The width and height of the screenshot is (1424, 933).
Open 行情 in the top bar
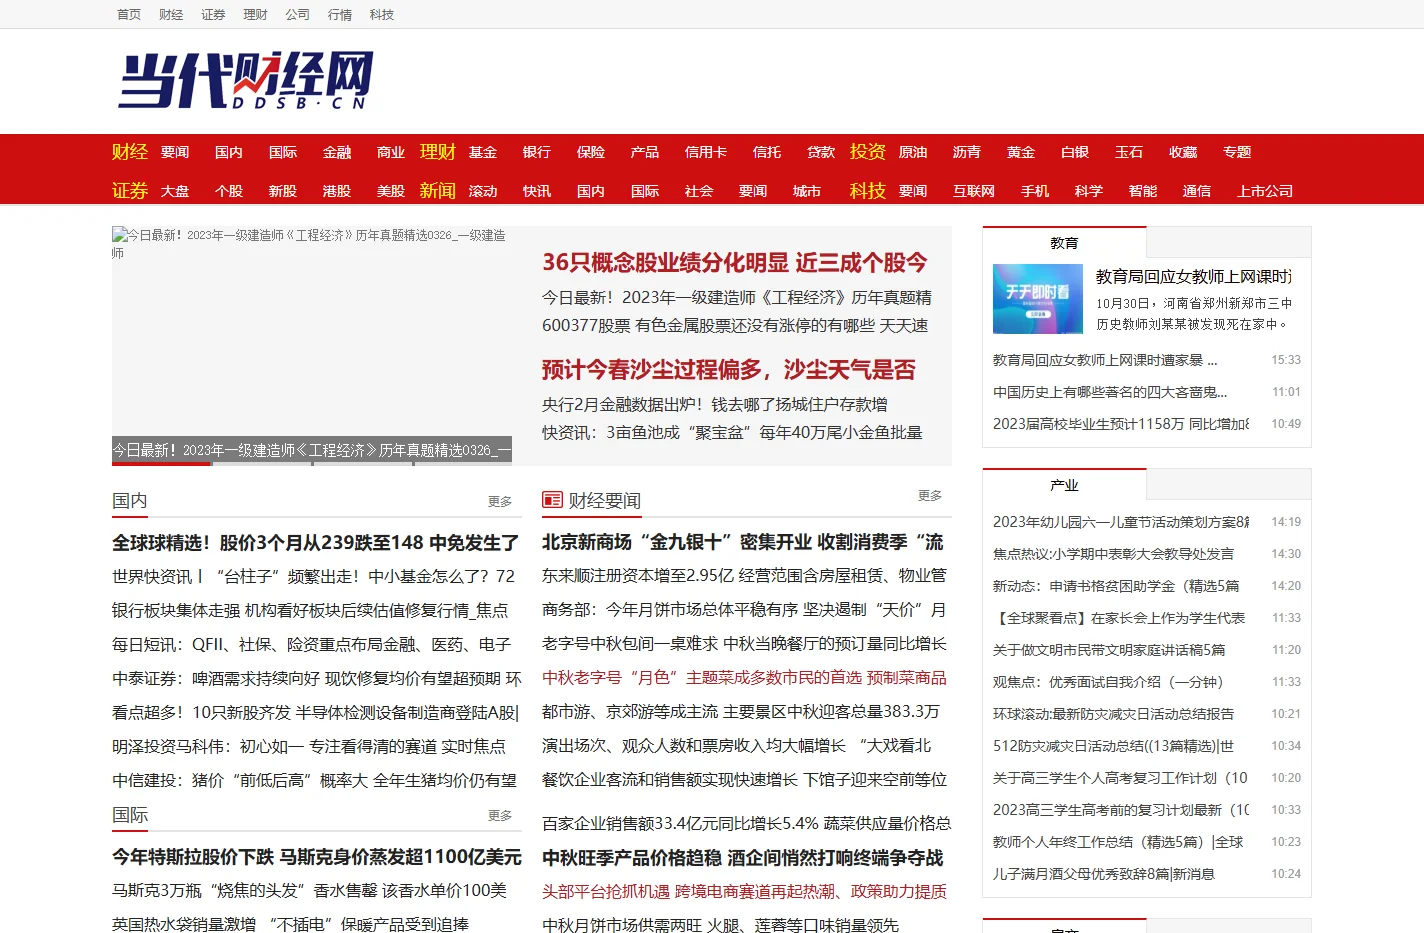tap(339, 15)
